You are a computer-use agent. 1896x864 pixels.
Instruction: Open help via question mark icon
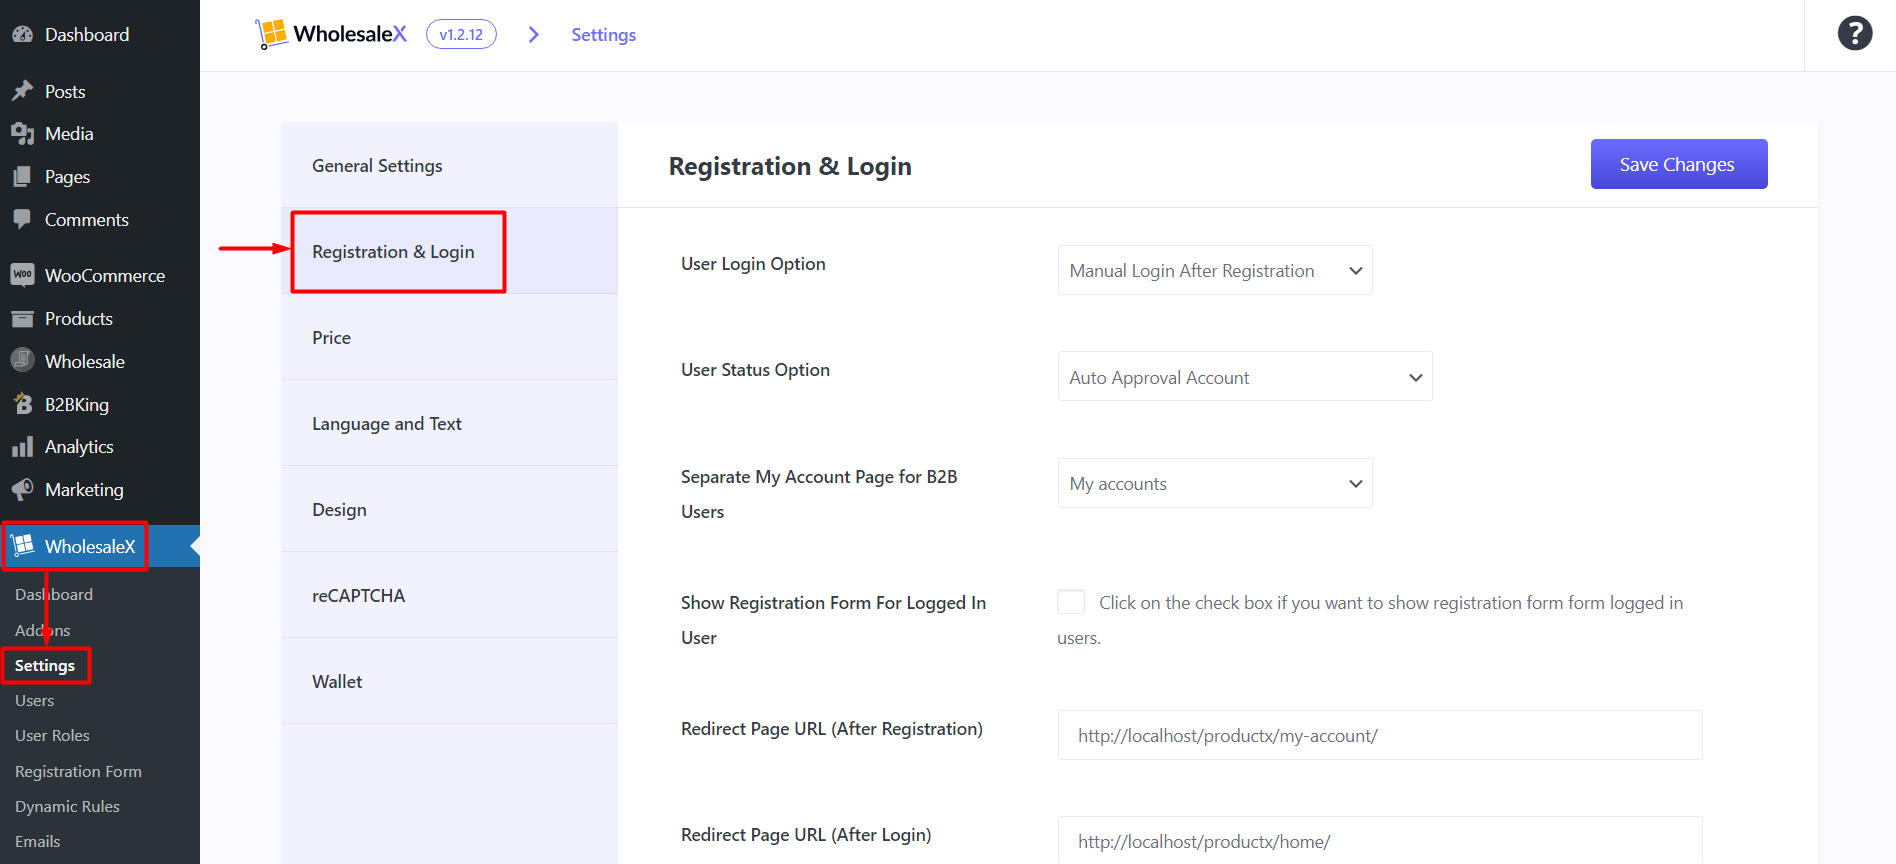pyautogui.click(x=1855, y=34)
